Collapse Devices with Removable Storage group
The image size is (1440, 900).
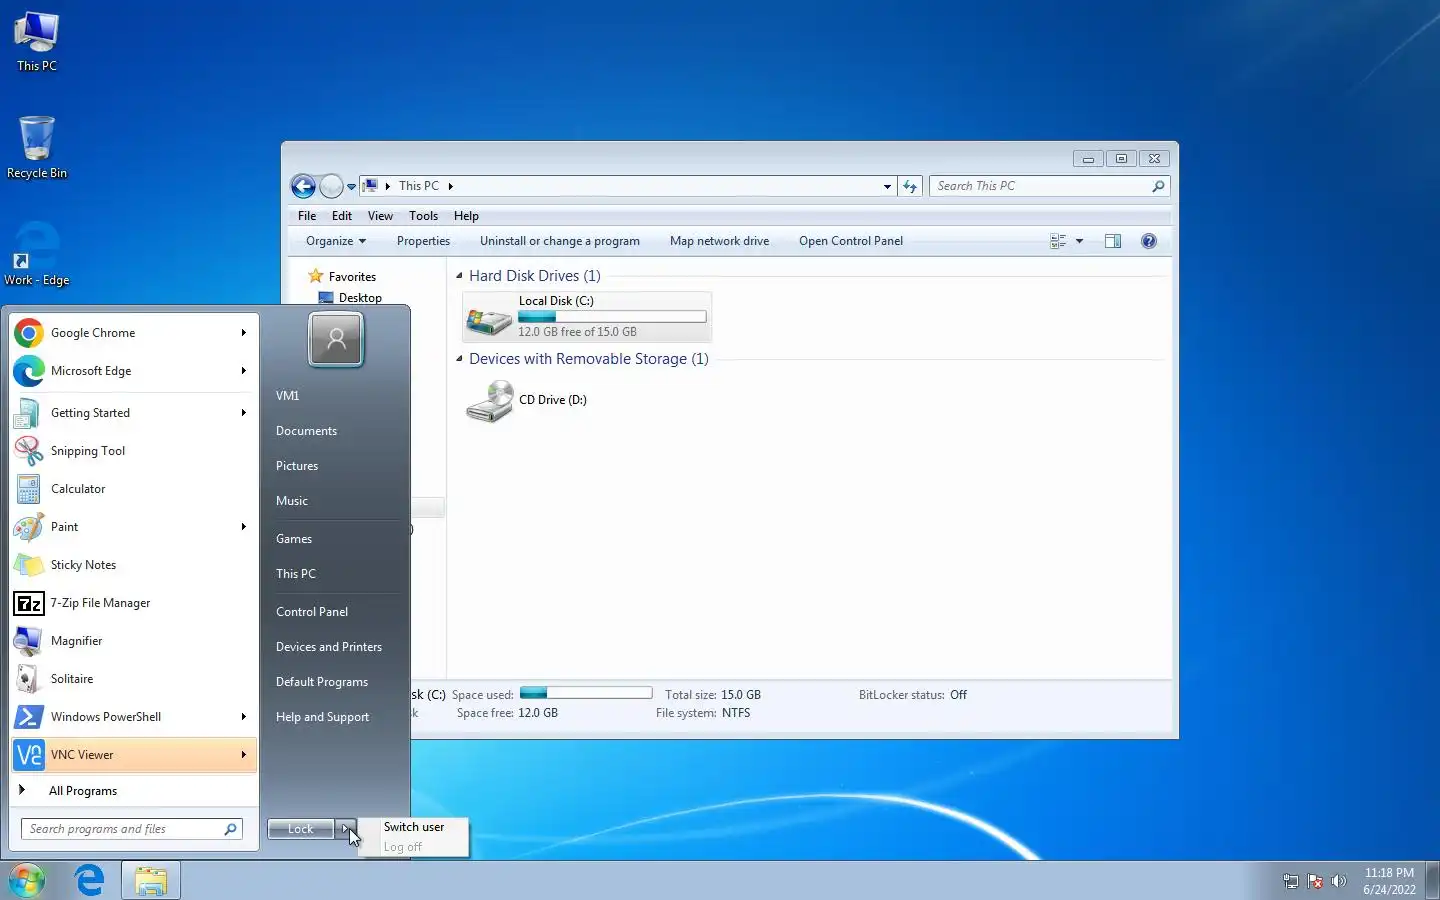pyautogui.click(x=460, y=359)
